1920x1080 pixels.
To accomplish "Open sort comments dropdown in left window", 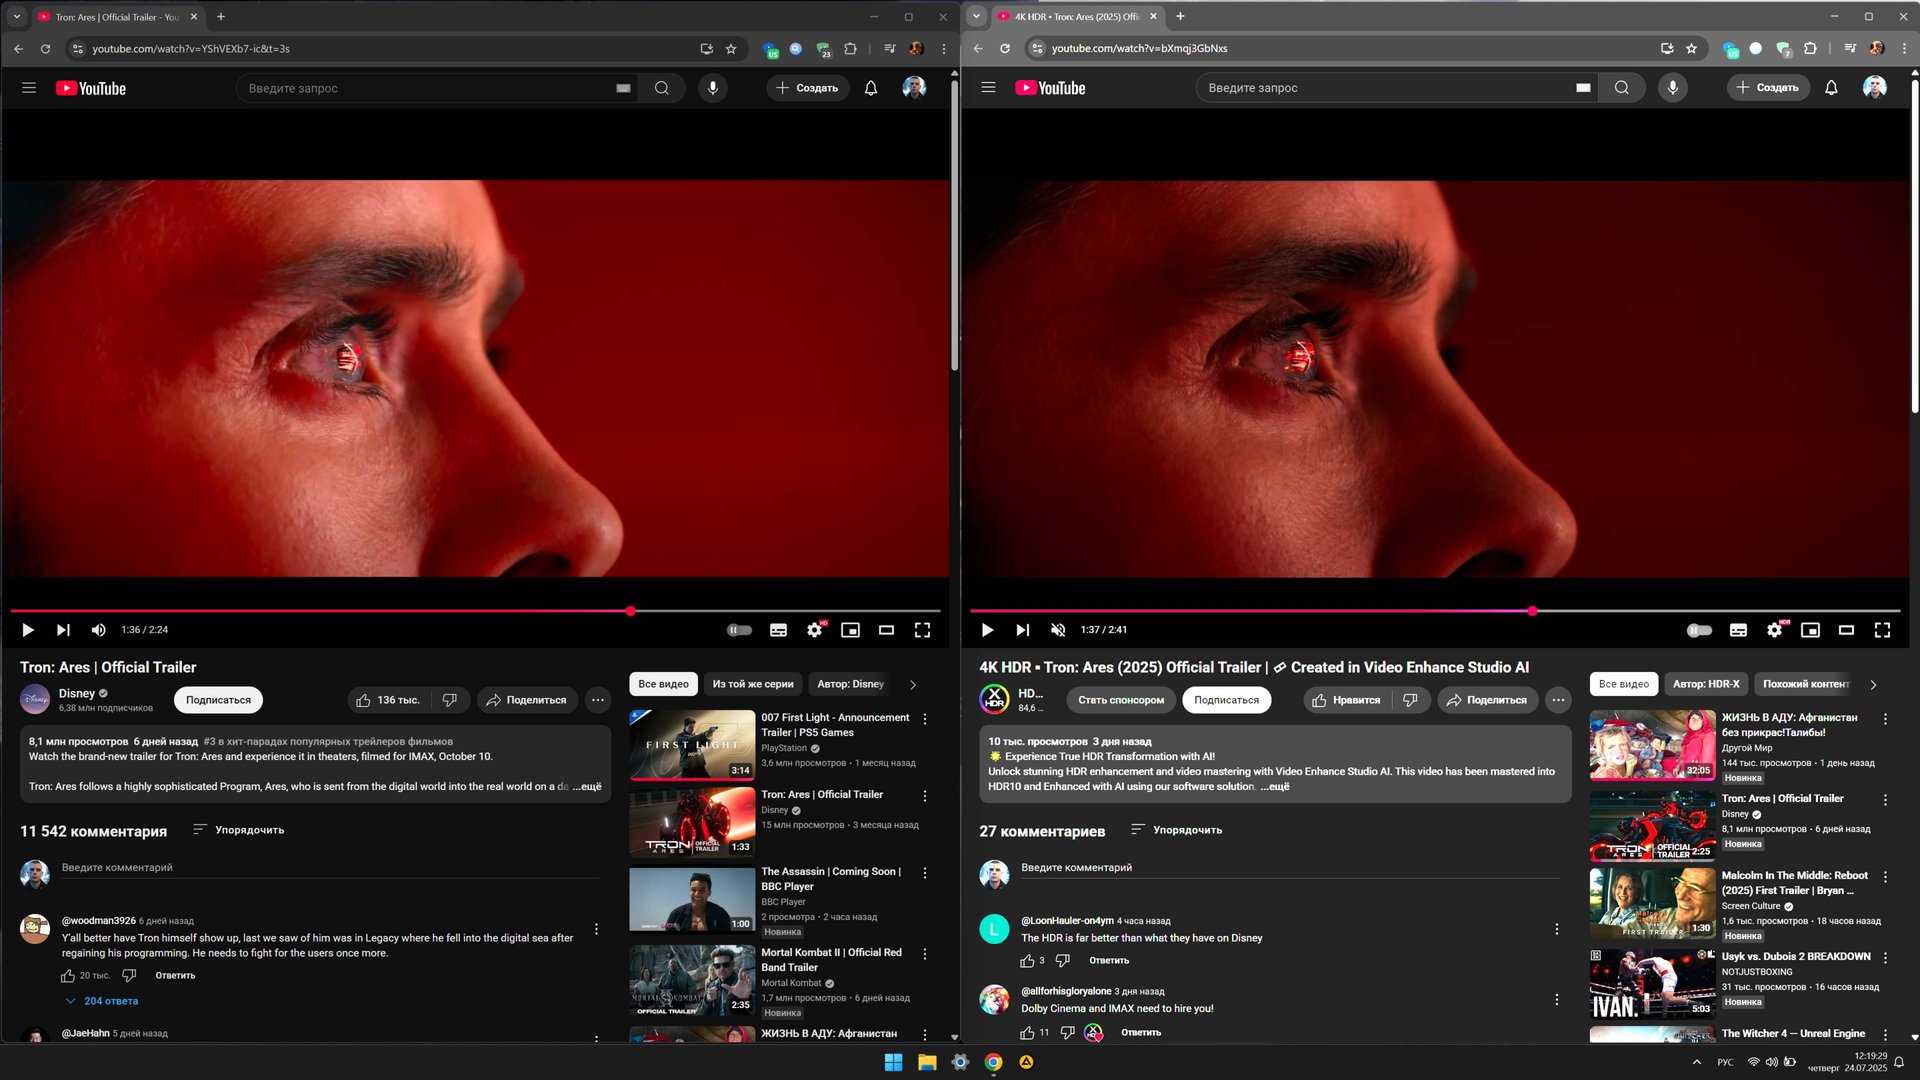I will (238, 830).
